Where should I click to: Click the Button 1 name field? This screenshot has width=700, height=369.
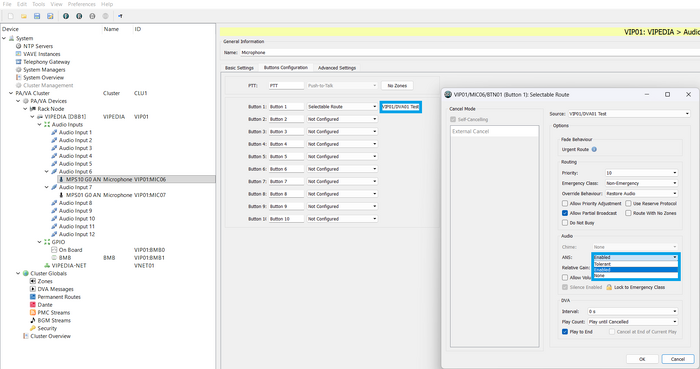pyautogui.click(x=286, y=107)
